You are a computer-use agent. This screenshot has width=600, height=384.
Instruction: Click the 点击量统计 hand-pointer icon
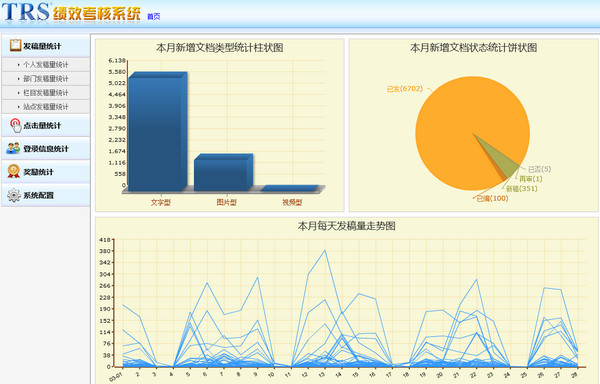(x=15, y=125)
